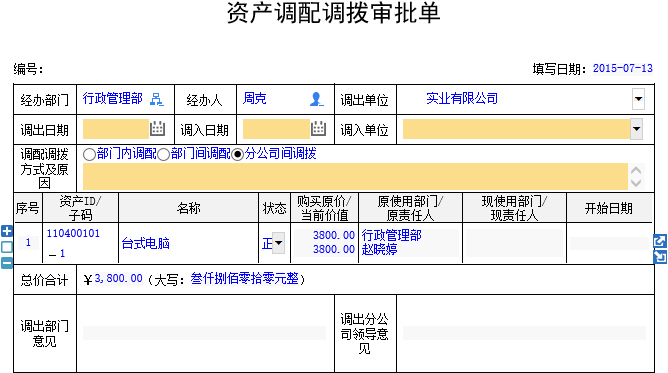Add a row with the plus icon
668x373 pixels.
click(7, 231)
